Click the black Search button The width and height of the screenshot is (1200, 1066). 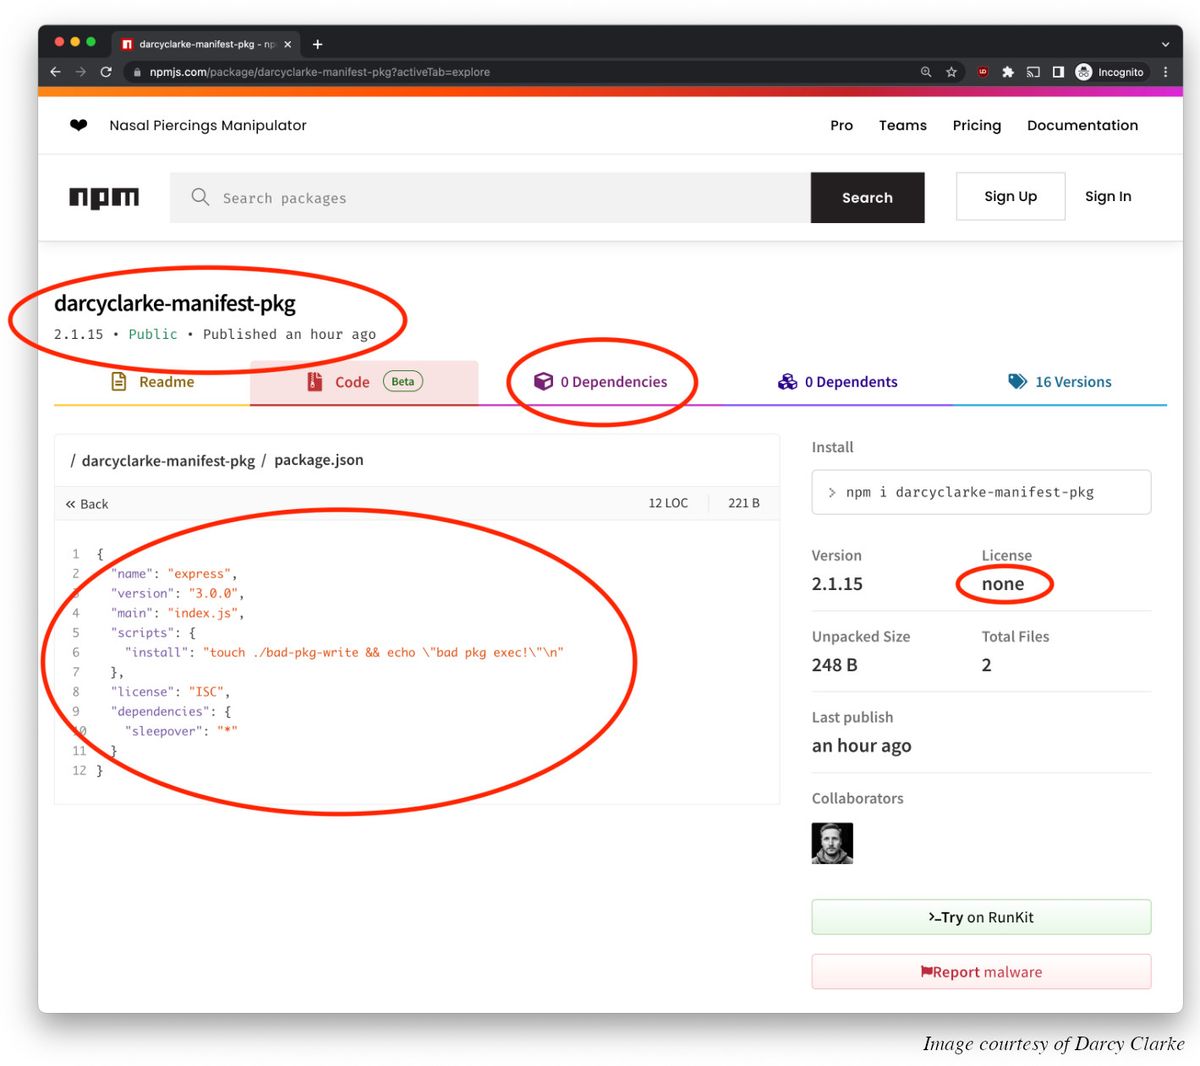867,198
